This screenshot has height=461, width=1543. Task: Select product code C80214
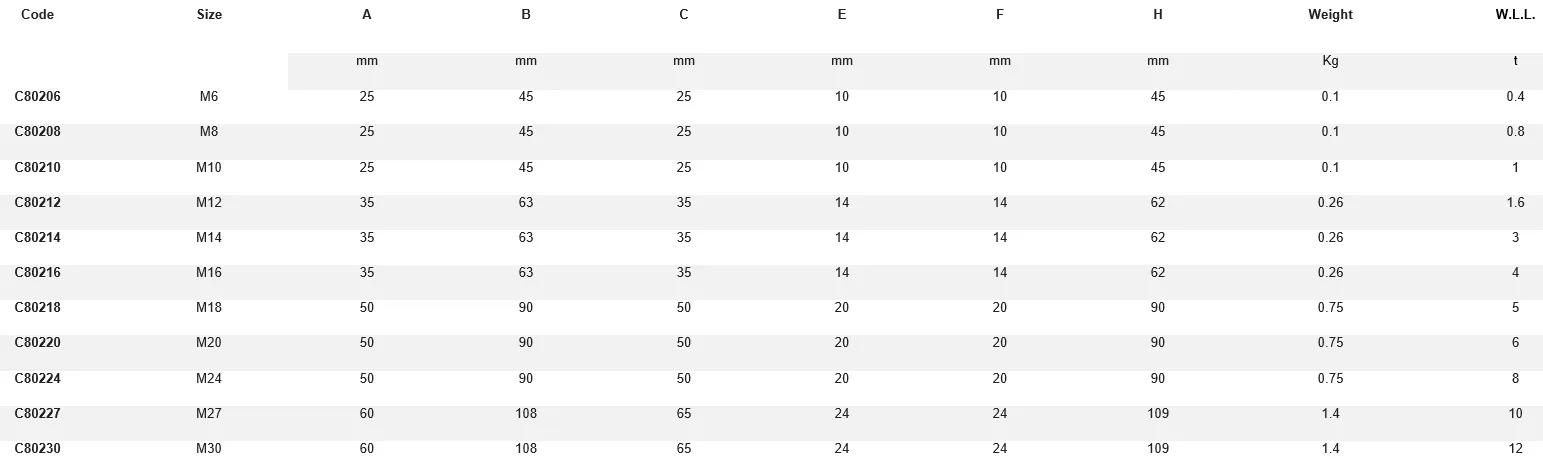point(37,238)
